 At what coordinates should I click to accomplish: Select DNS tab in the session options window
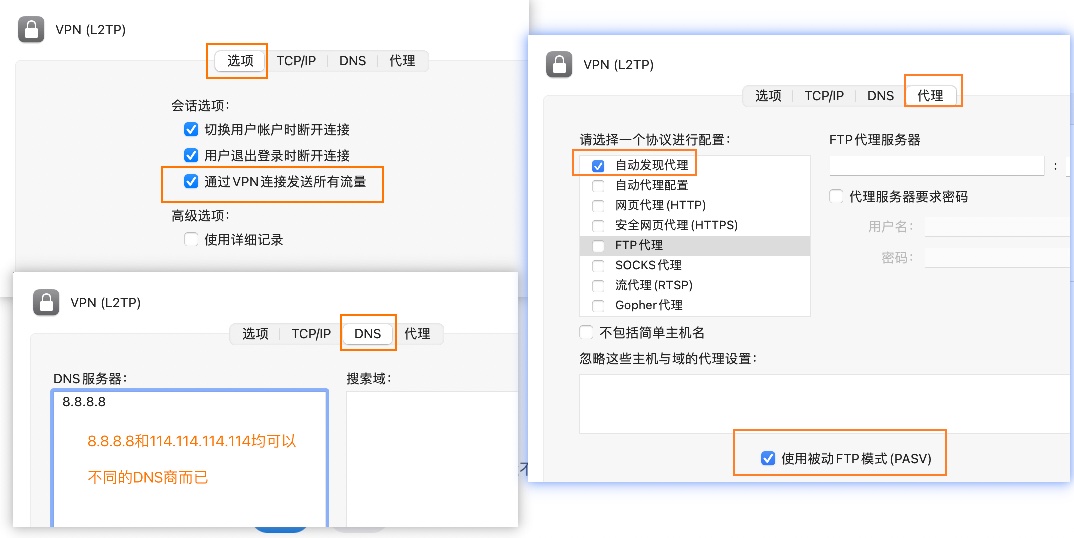pos(352,61)
